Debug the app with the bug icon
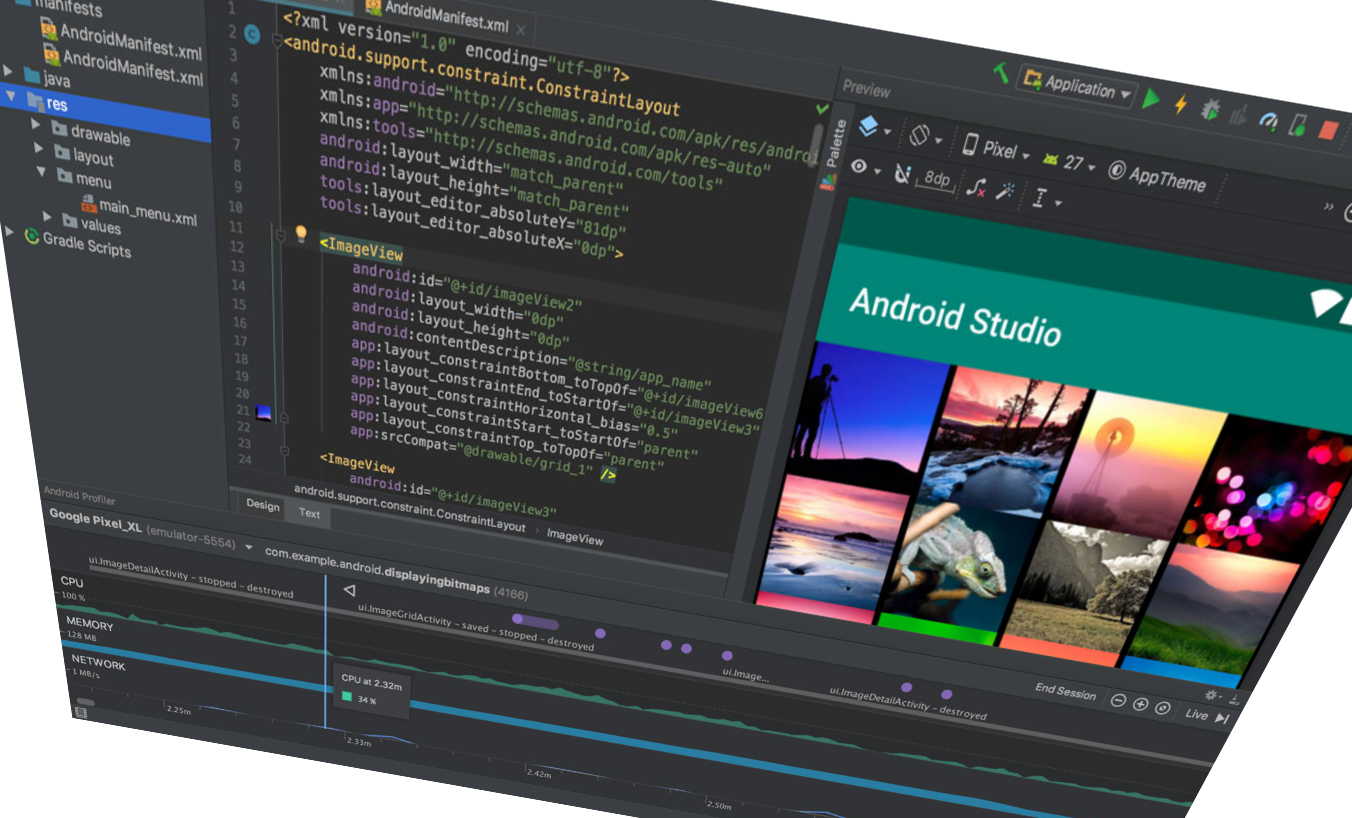 1210,112
